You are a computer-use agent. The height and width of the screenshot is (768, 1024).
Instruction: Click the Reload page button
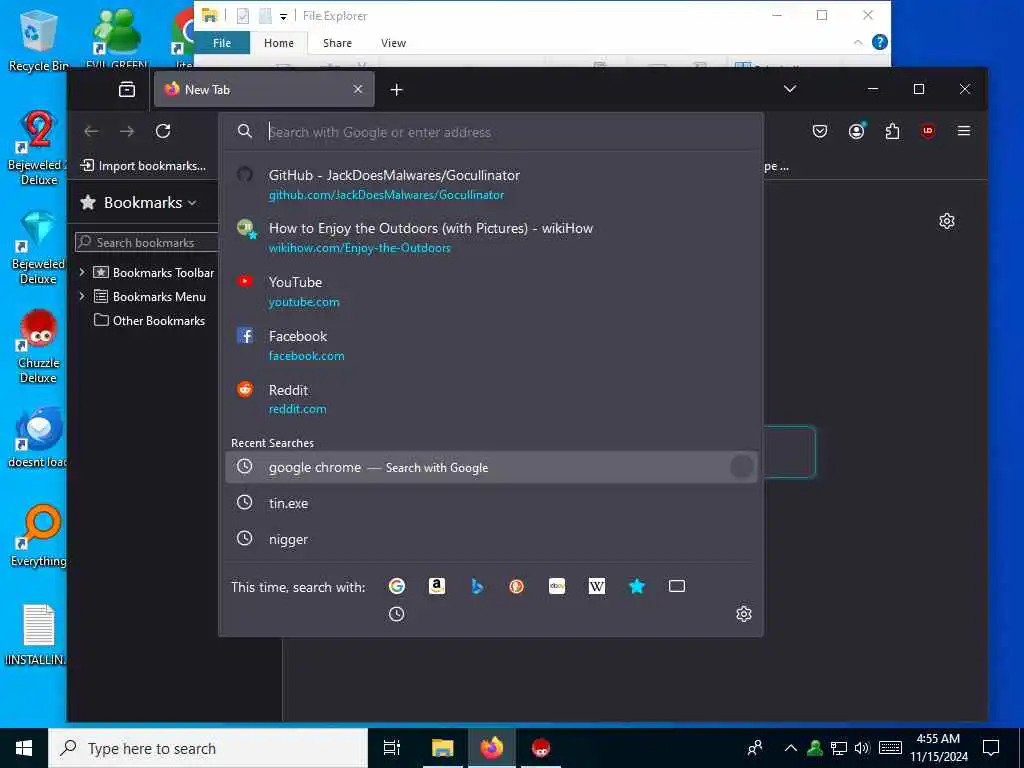click(163, 131)
